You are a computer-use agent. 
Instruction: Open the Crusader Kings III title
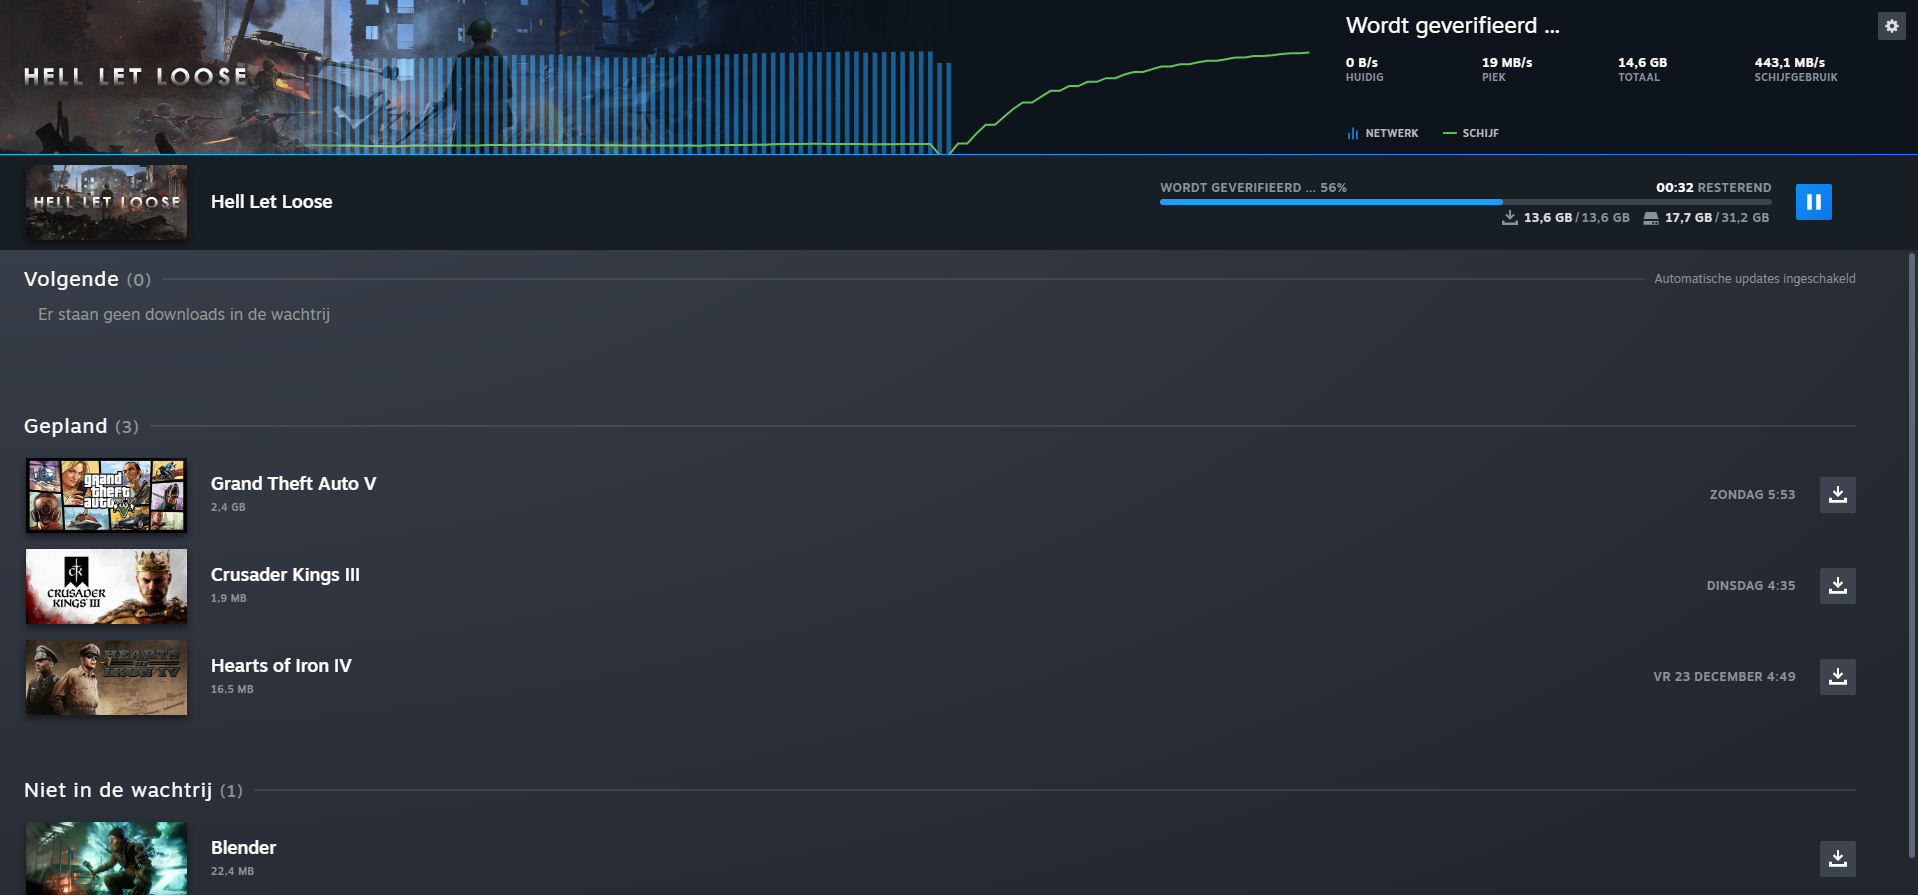pos(285,575)
